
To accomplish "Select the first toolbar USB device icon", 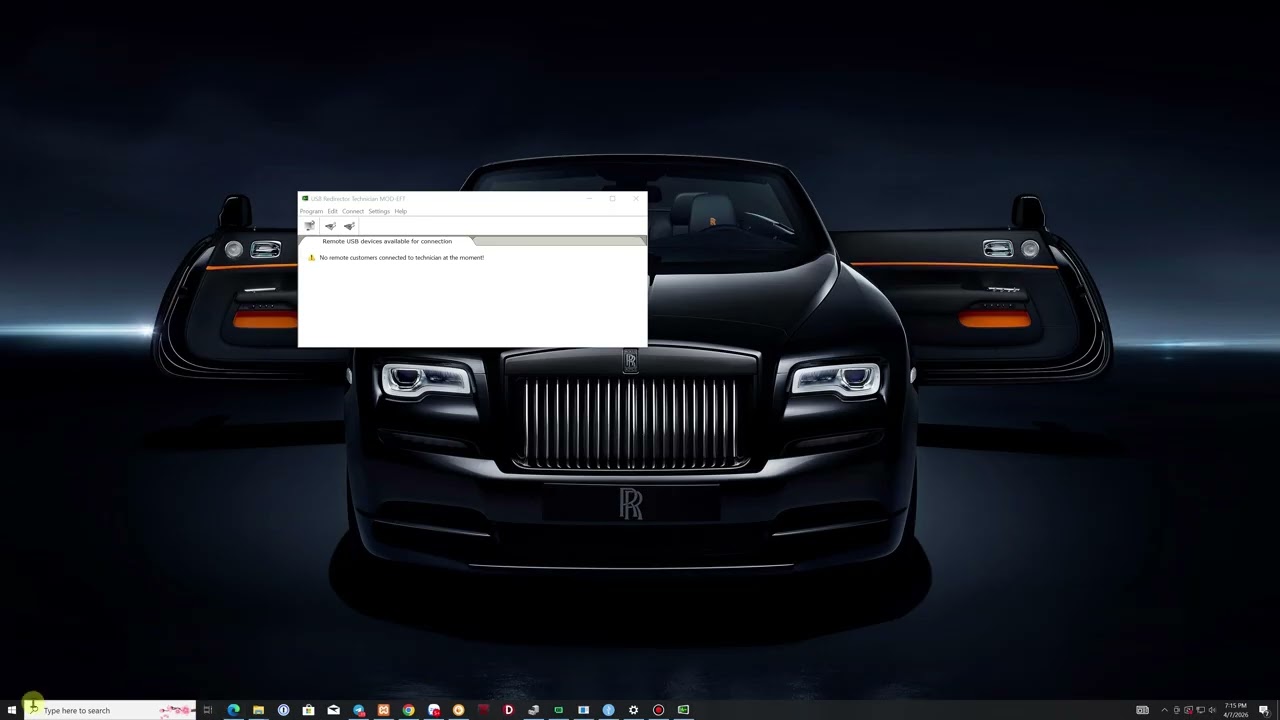I will tap(310, 226).
